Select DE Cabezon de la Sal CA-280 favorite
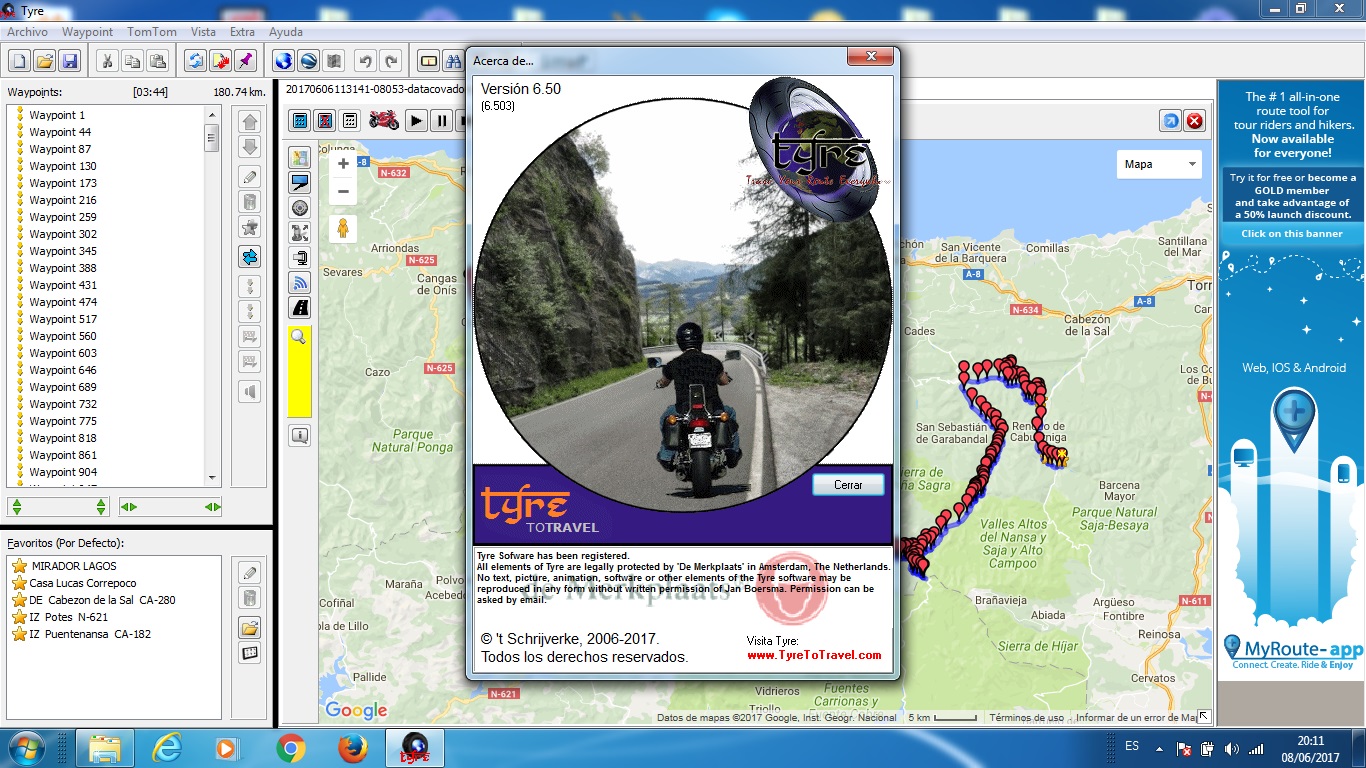 [x=102, y=600]
